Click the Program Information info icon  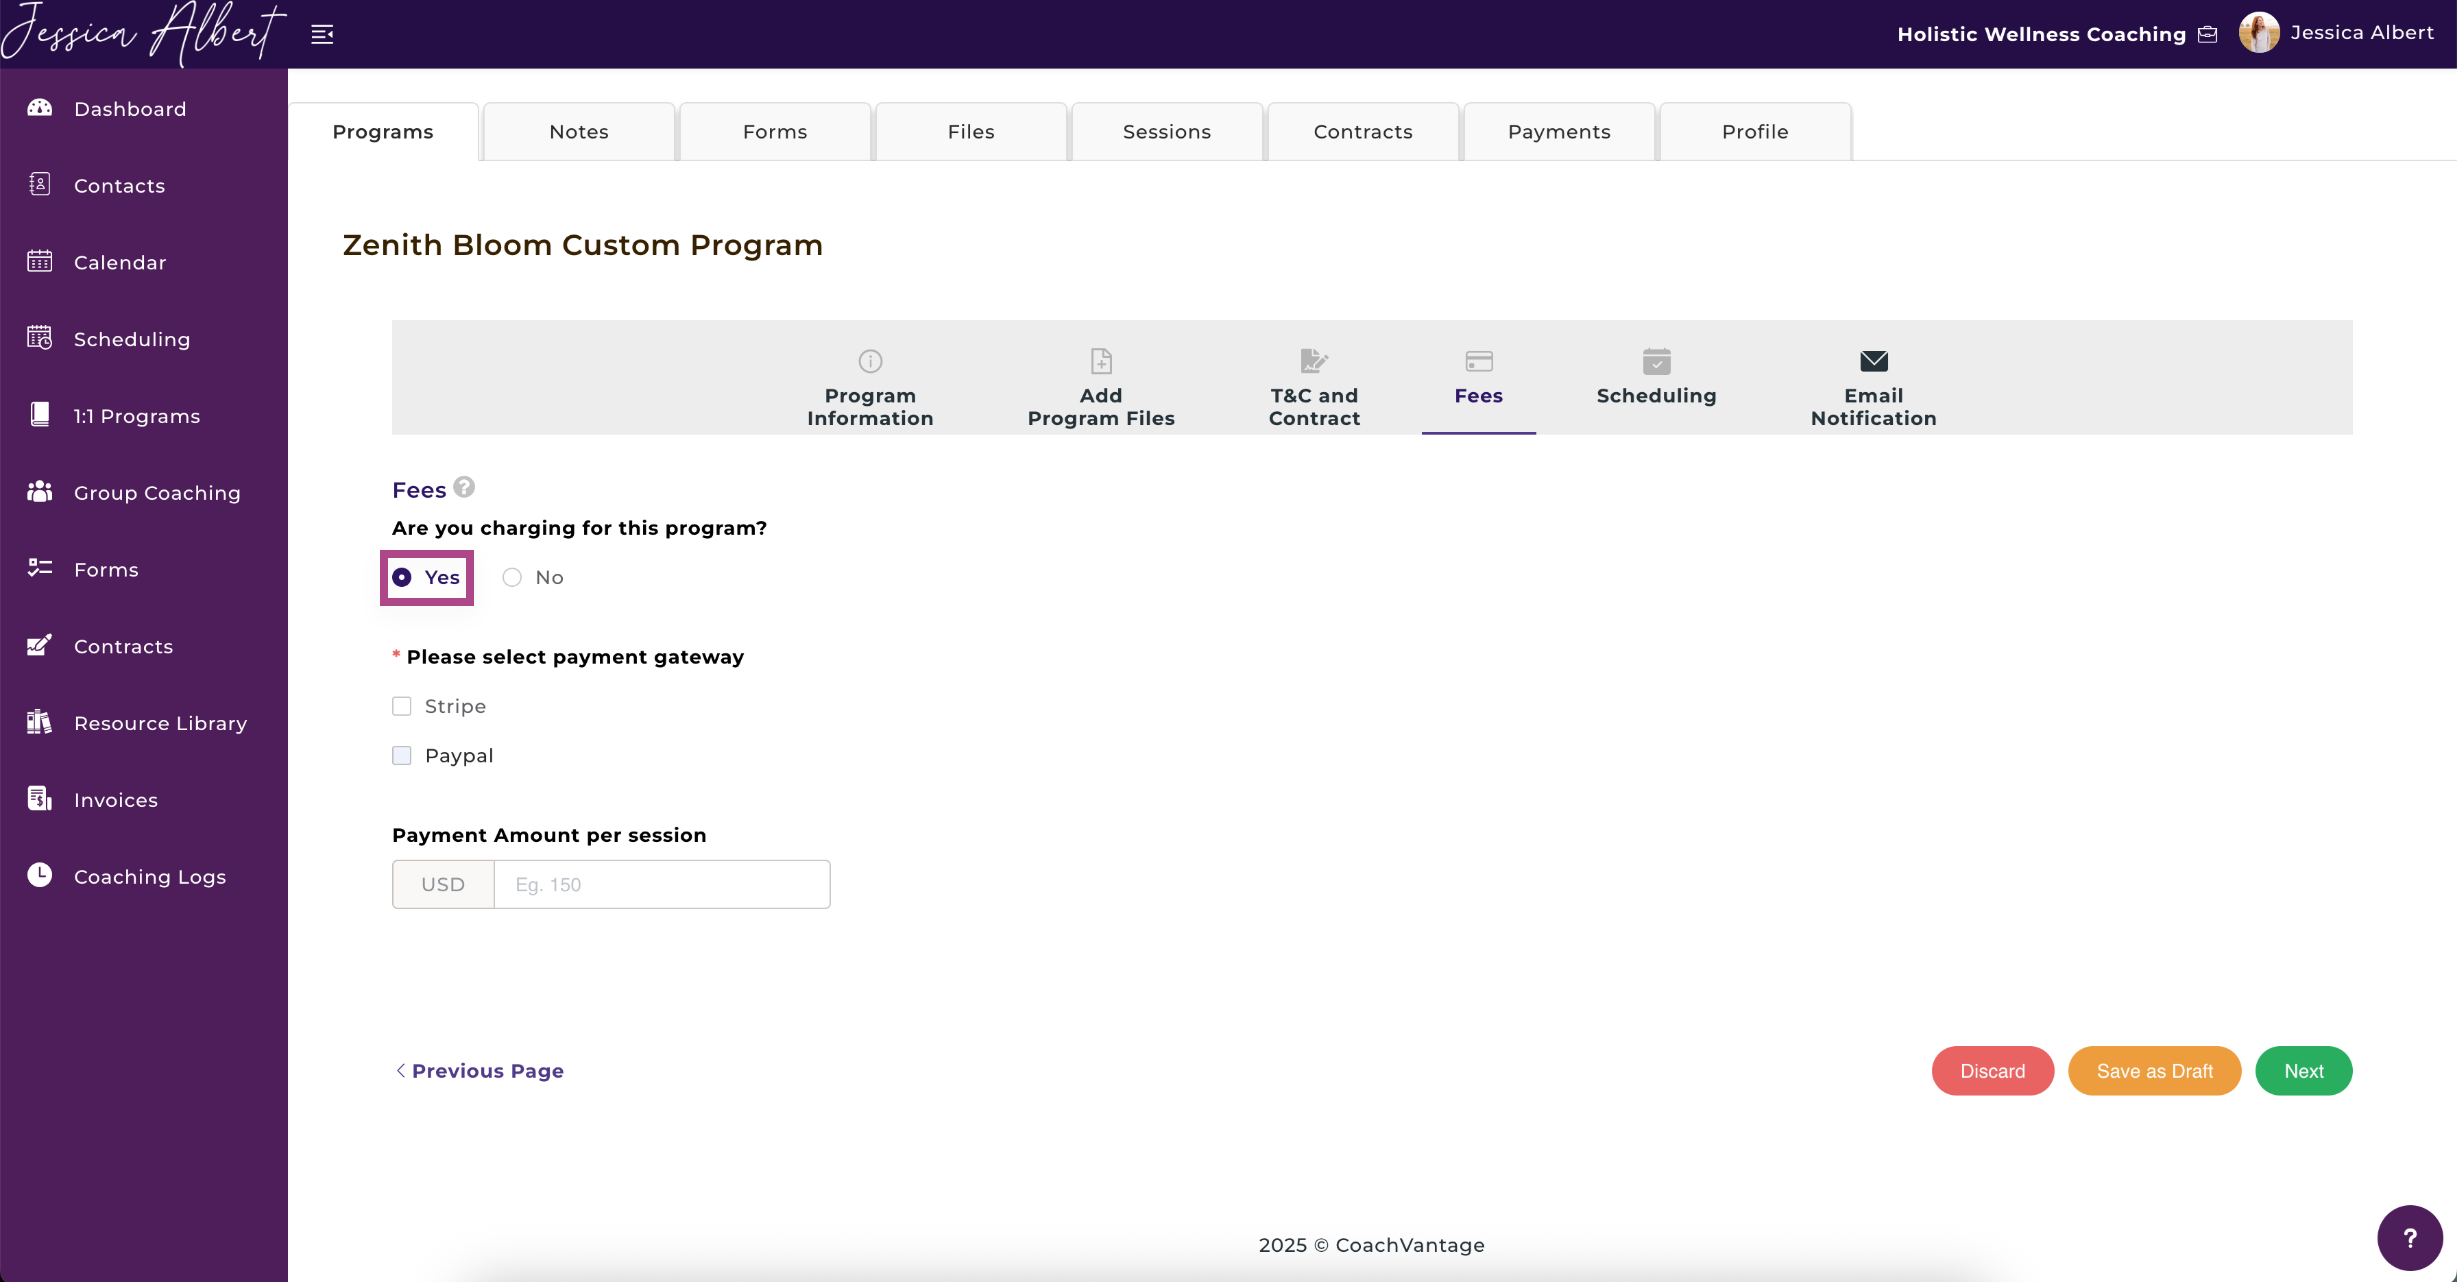[x=870, y=361]
